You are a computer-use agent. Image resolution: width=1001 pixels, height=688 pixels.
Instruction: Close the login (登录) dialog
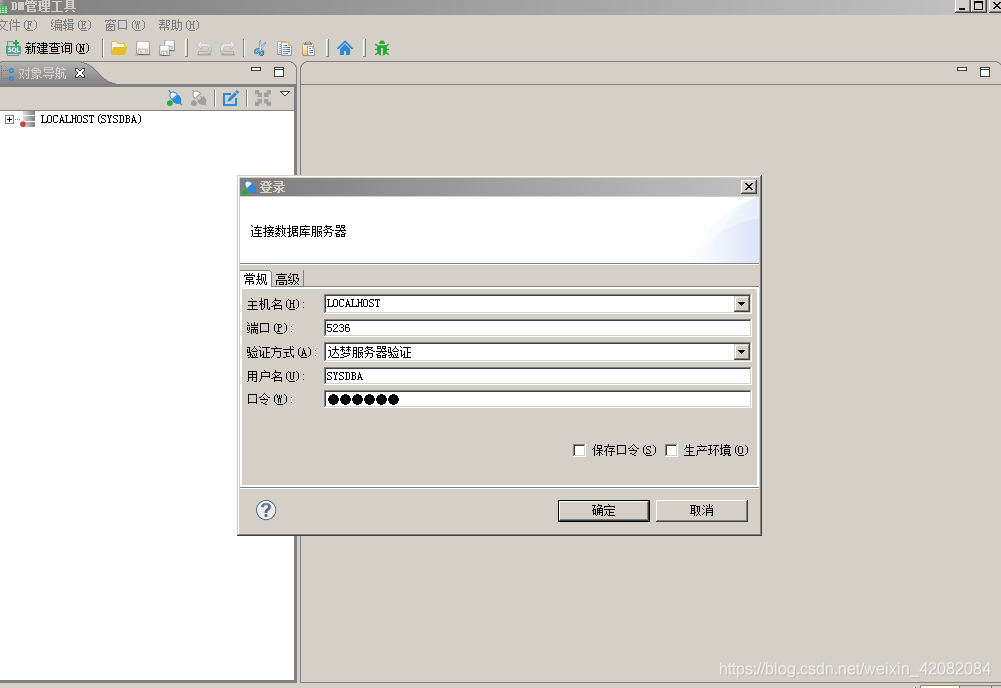click(749, 186)
